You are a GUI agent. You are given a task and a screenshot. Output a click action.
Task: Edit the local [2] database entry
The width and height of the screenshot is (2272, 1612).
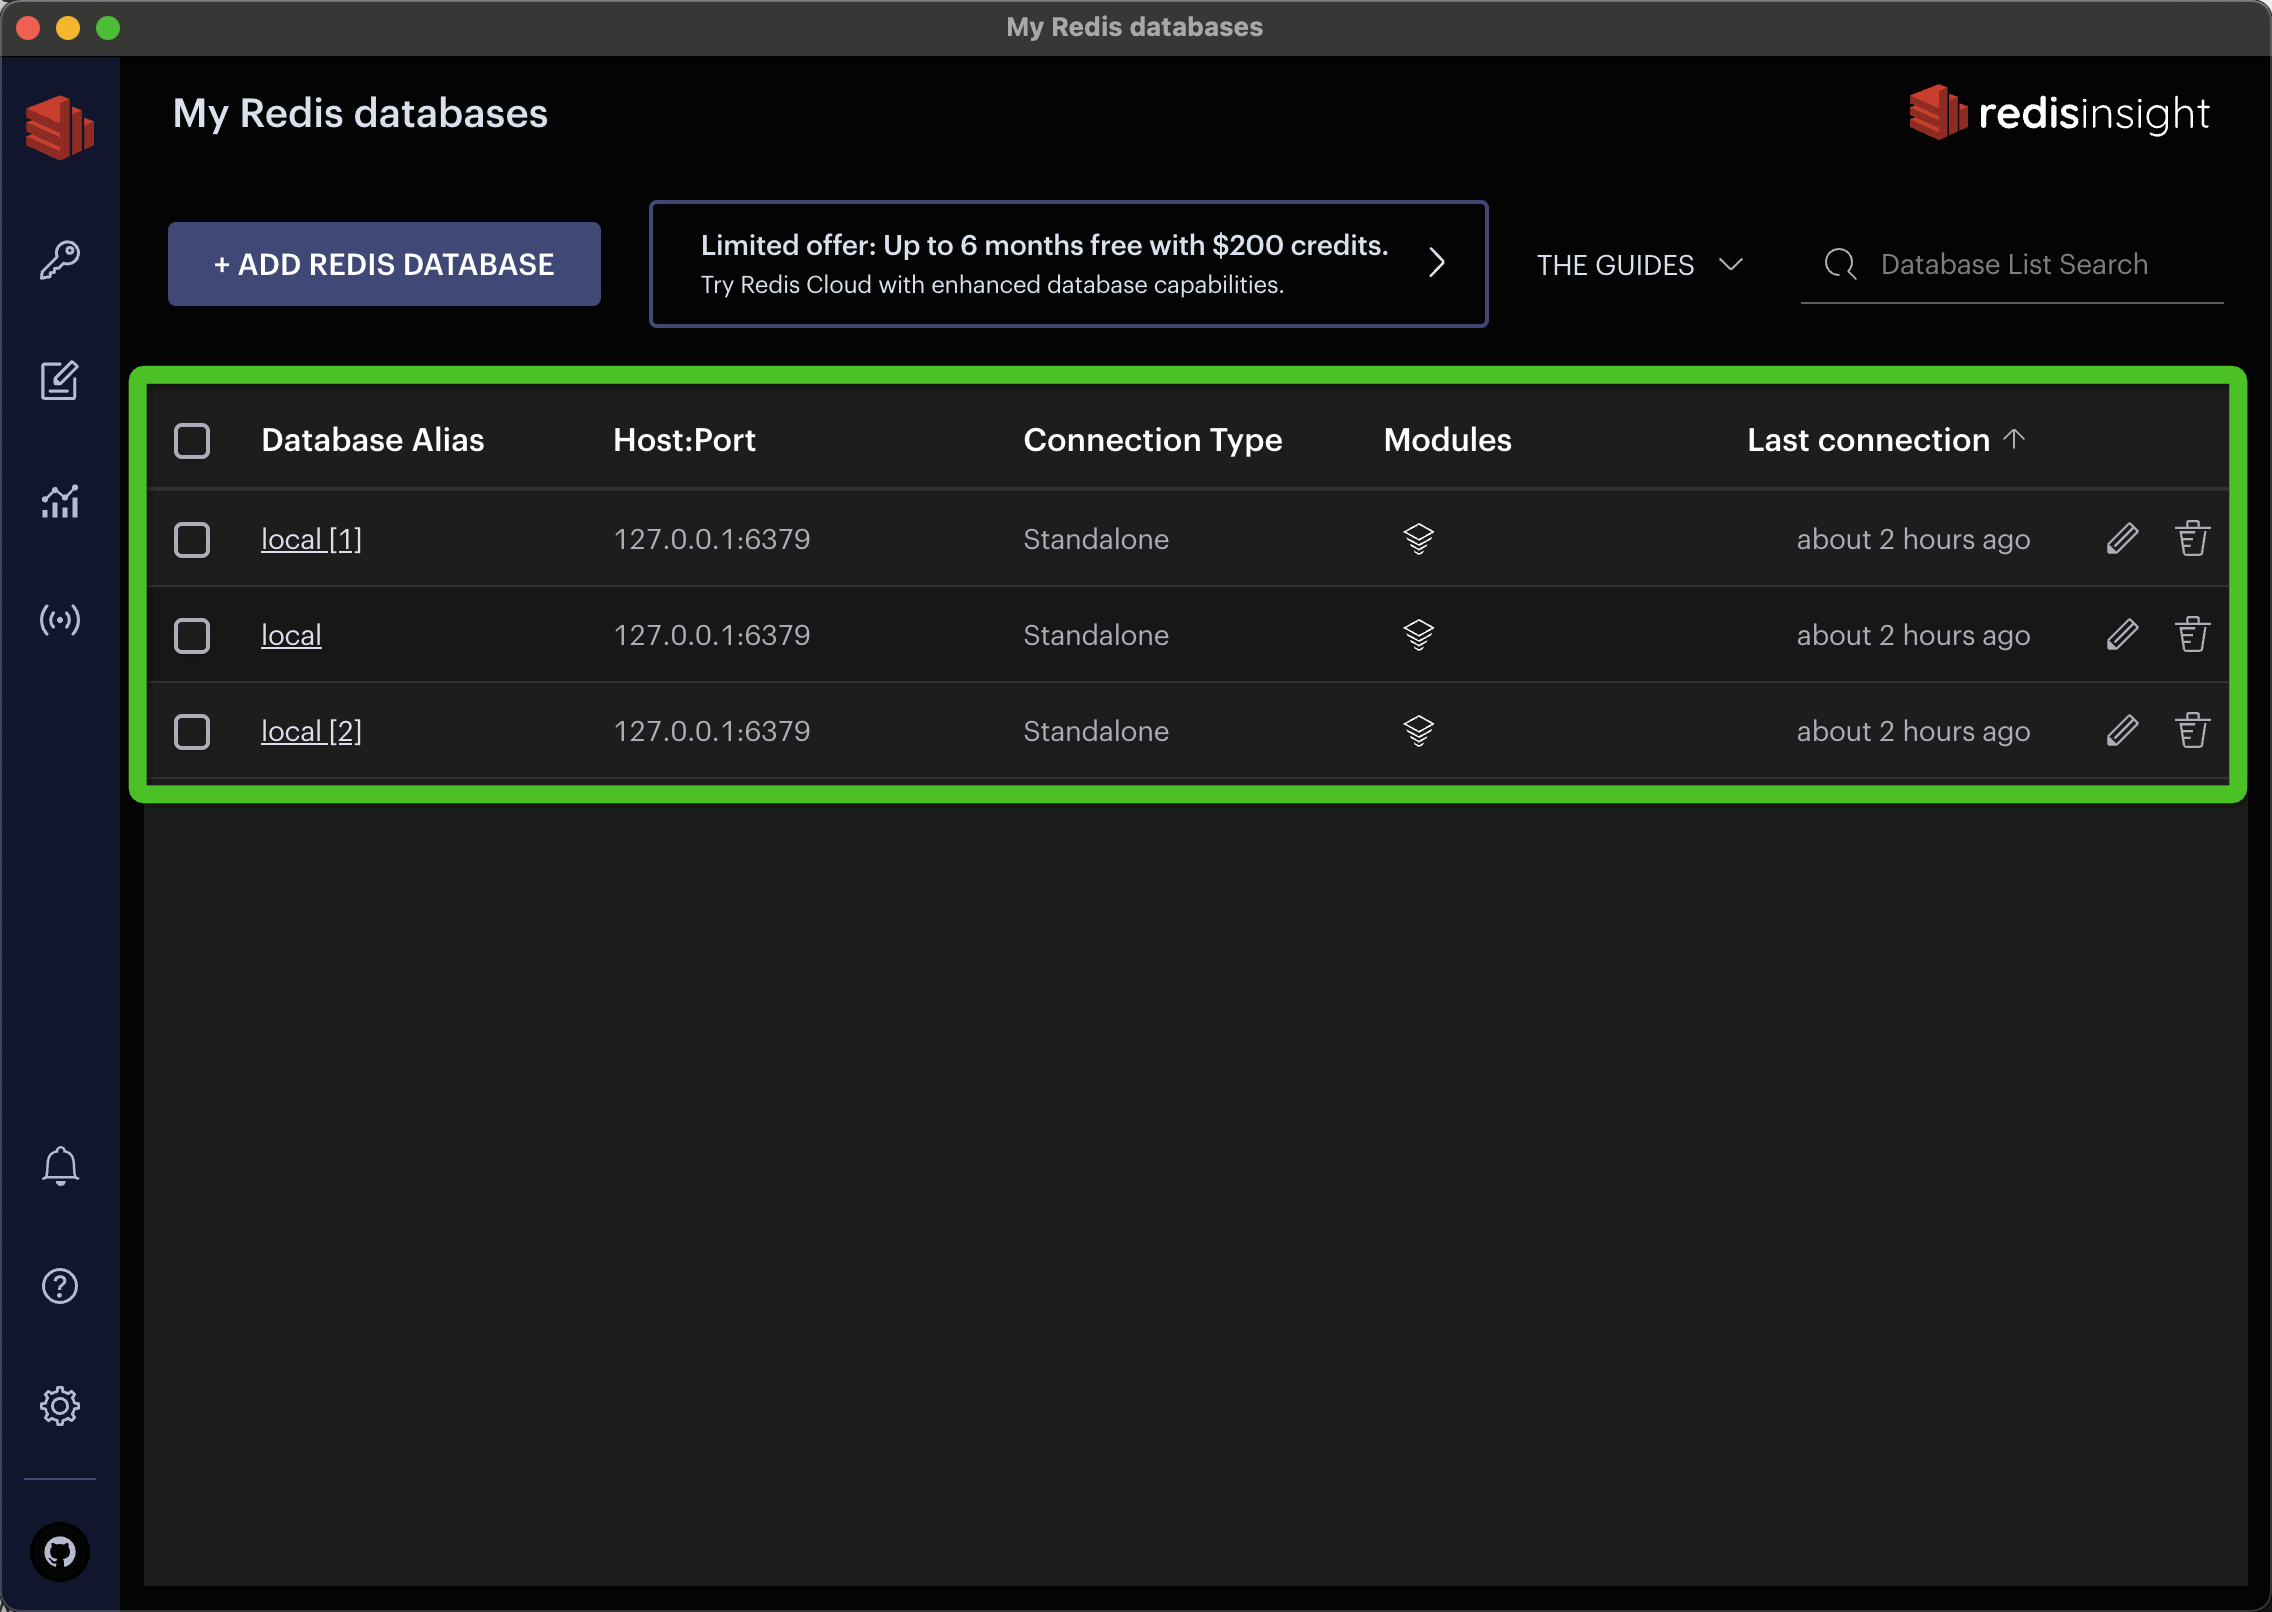[2122, 731]
